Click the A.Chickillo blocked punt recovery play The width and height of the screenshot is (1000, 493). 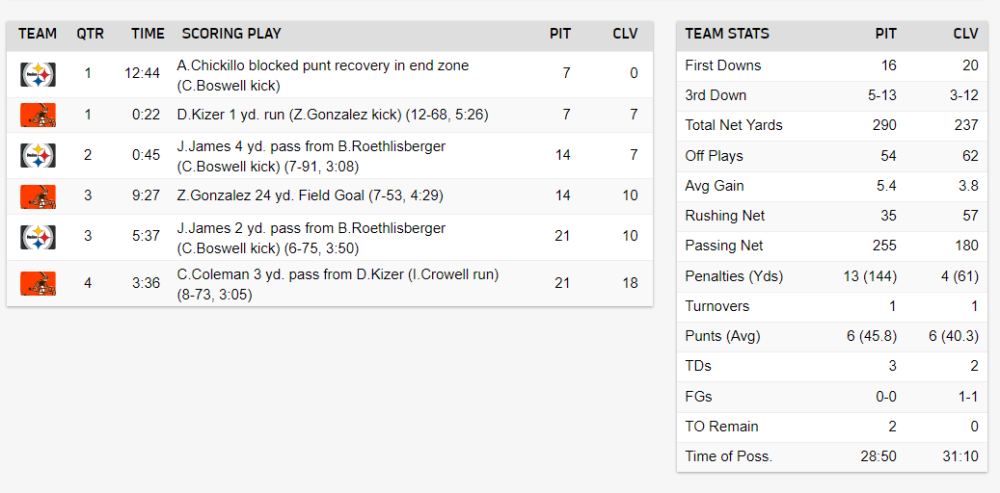(x=323, y=75)
